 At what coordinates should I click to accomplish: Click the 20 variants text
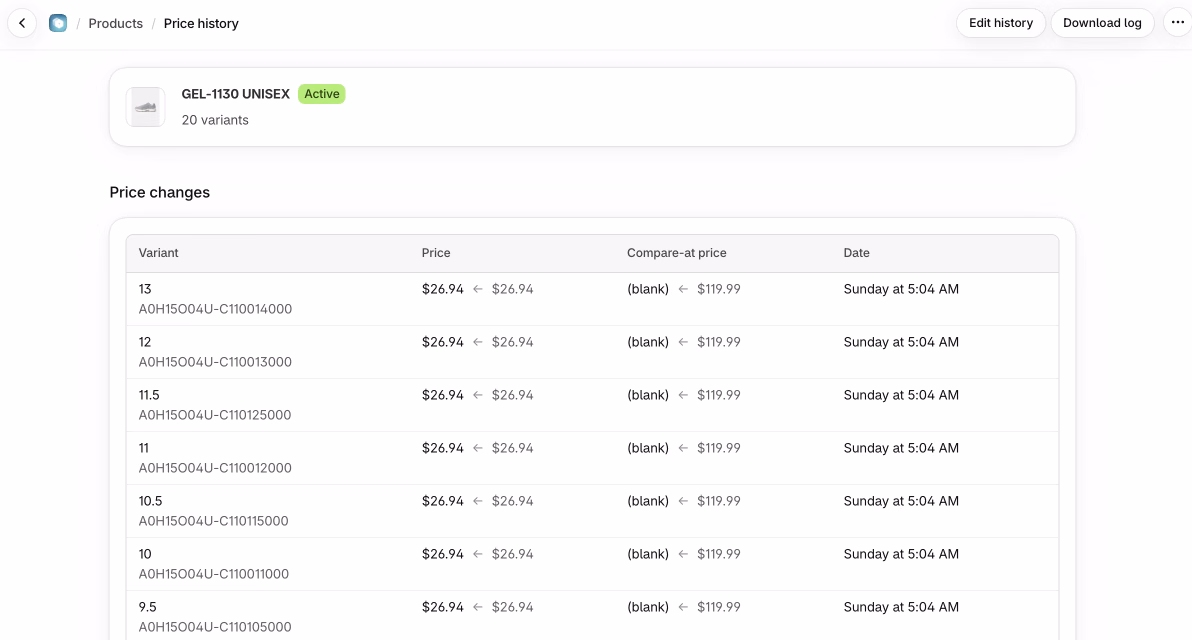[x=215, y=120]
